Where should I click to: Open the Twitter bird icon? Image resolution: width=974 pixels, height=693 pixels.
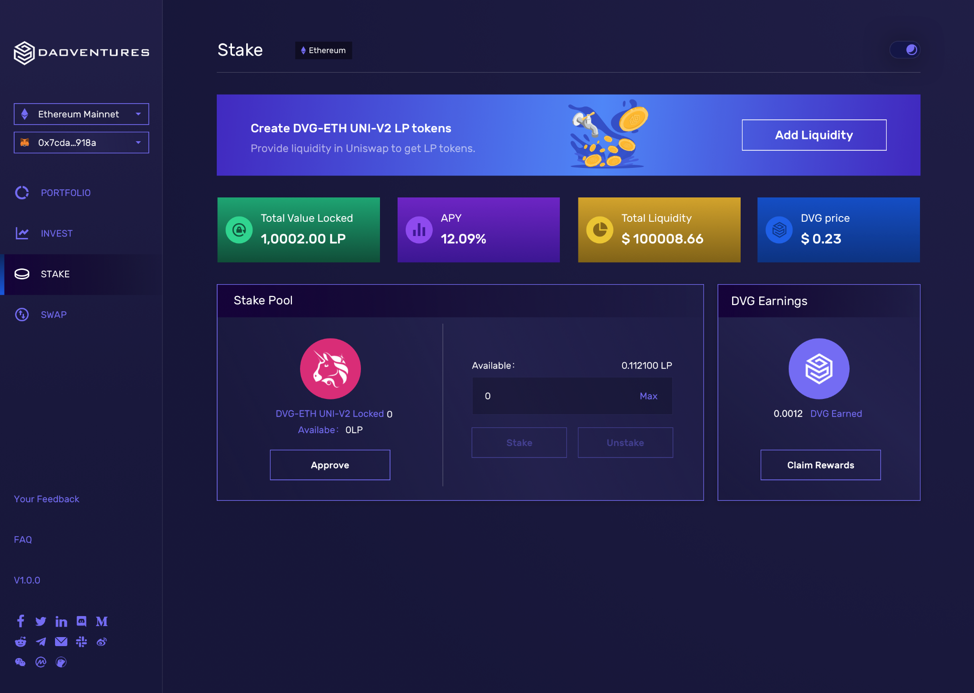[x=41, y=622]
